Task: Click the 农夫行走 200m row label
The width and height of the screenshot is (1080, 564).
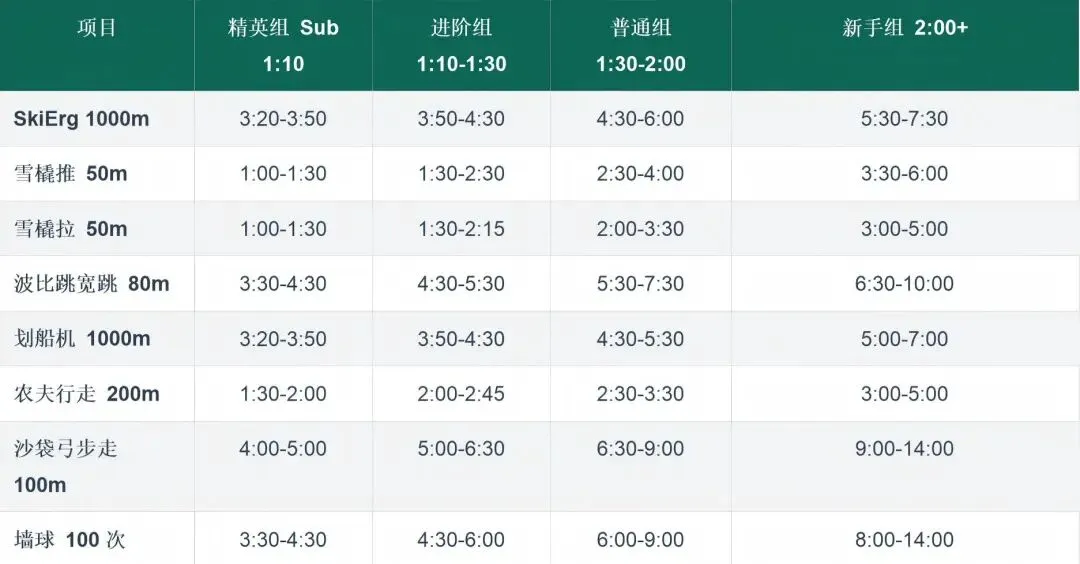Action: [x=87, y=394]
